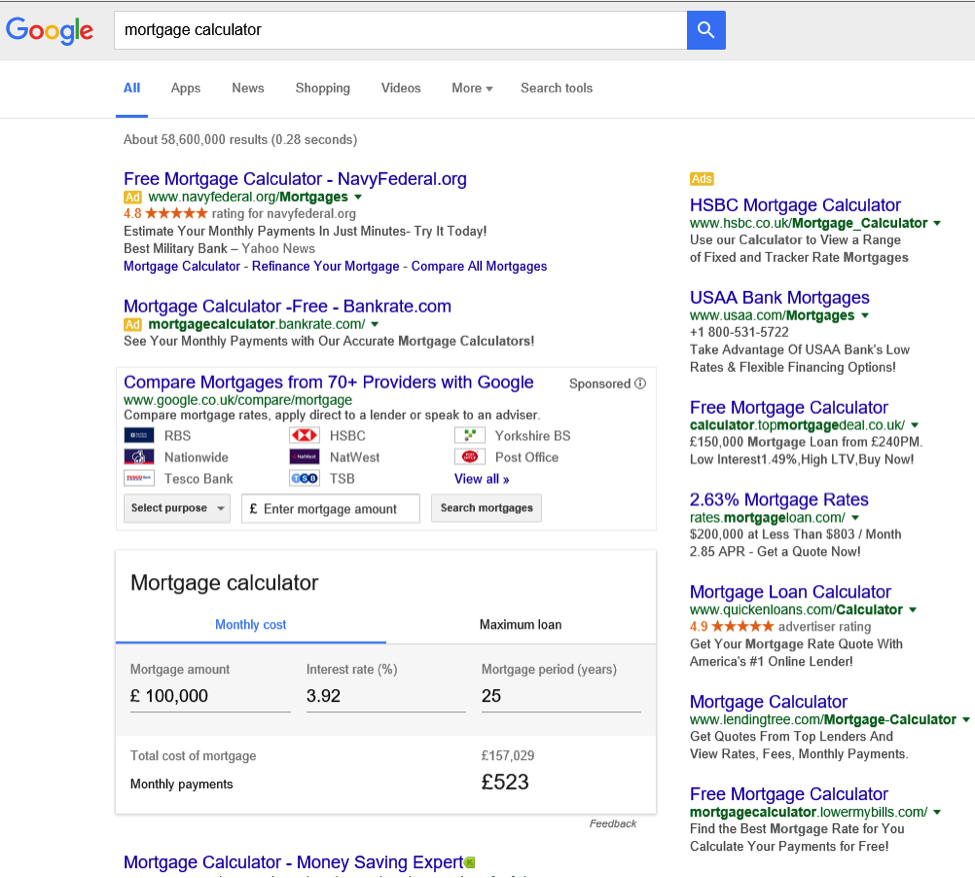Expand the hsbc.co.uk ad URL arrow

point(937,223)
